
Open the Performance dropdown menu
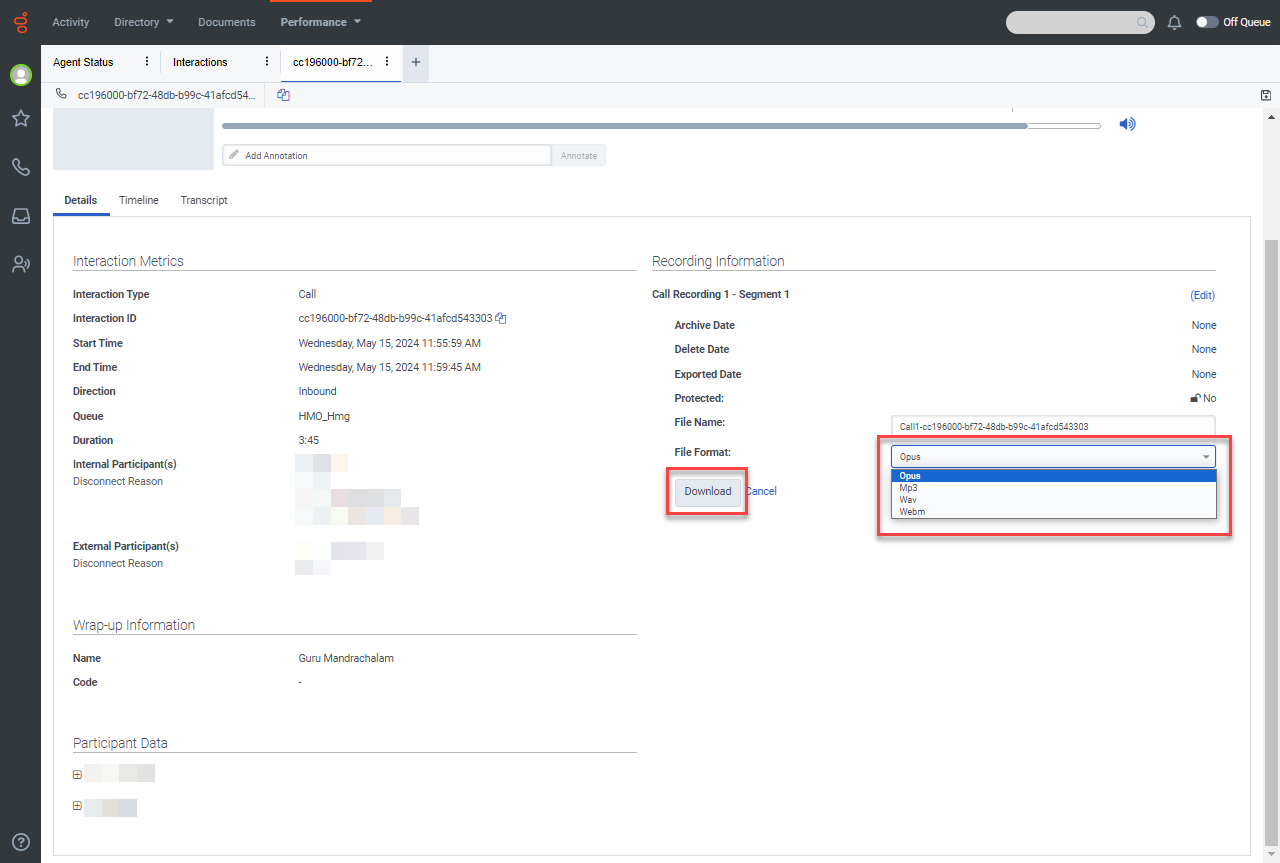[320, 22]
